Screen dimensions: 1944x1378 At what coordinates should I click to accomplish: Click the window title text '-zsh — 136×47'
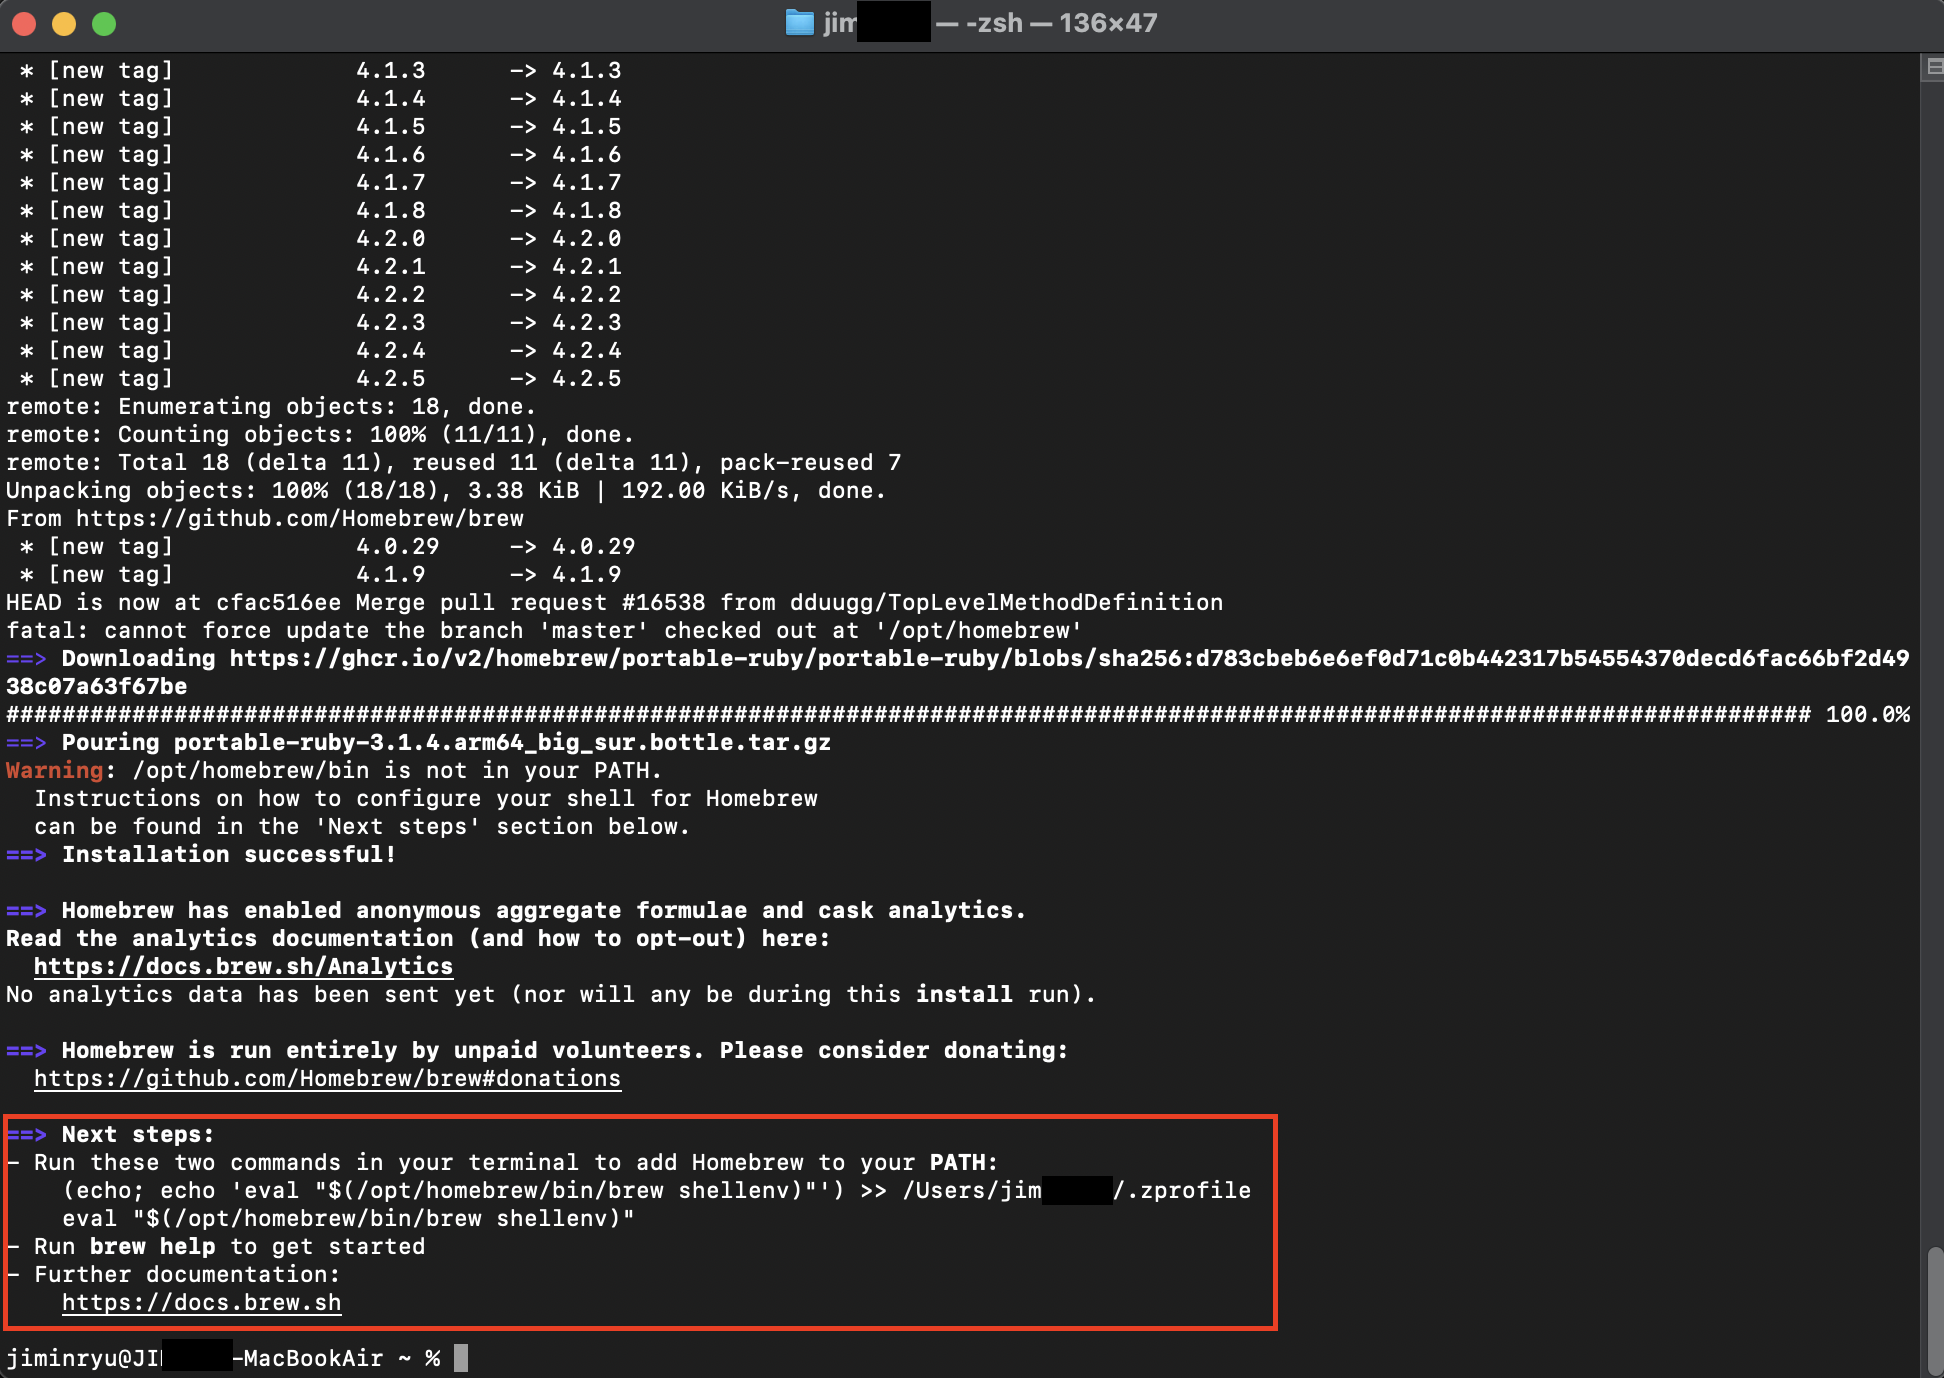[1060, 23]
